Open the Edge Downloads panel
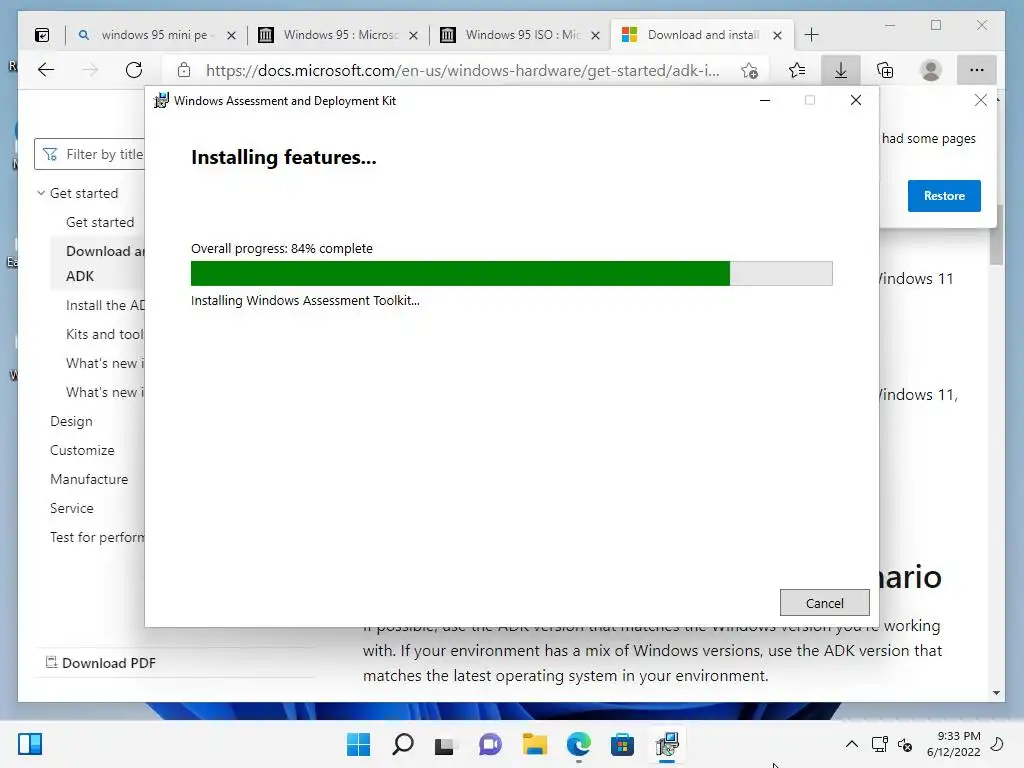 coord(840,70)
